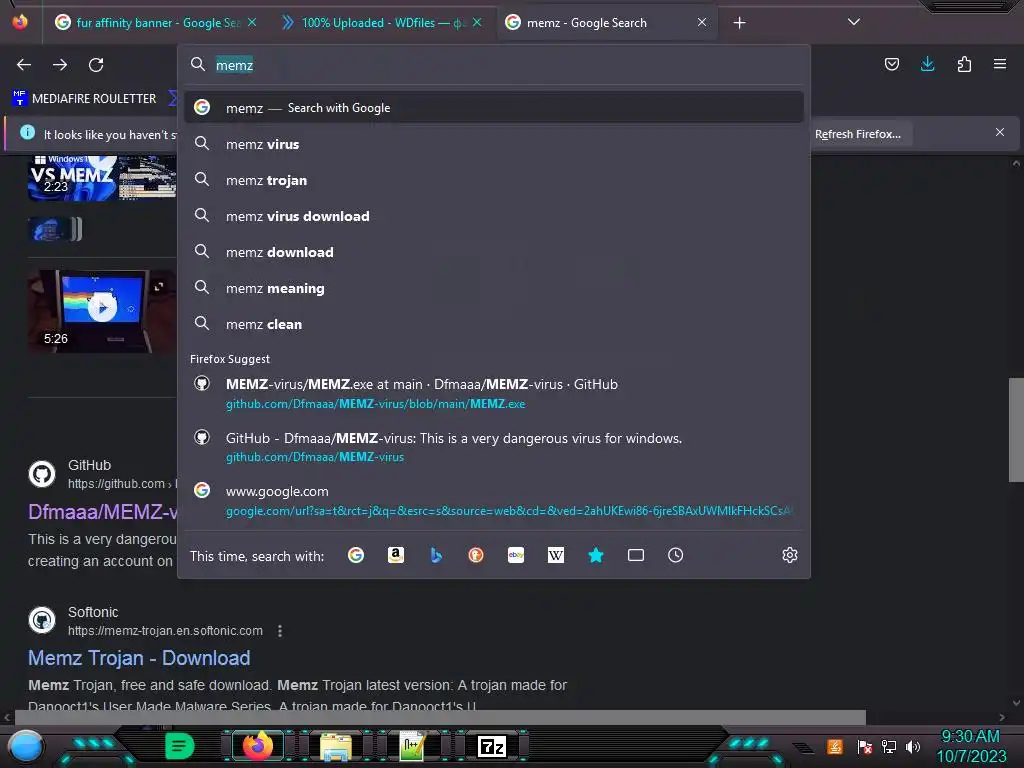Open the network icon in tray

pos(889,746)
